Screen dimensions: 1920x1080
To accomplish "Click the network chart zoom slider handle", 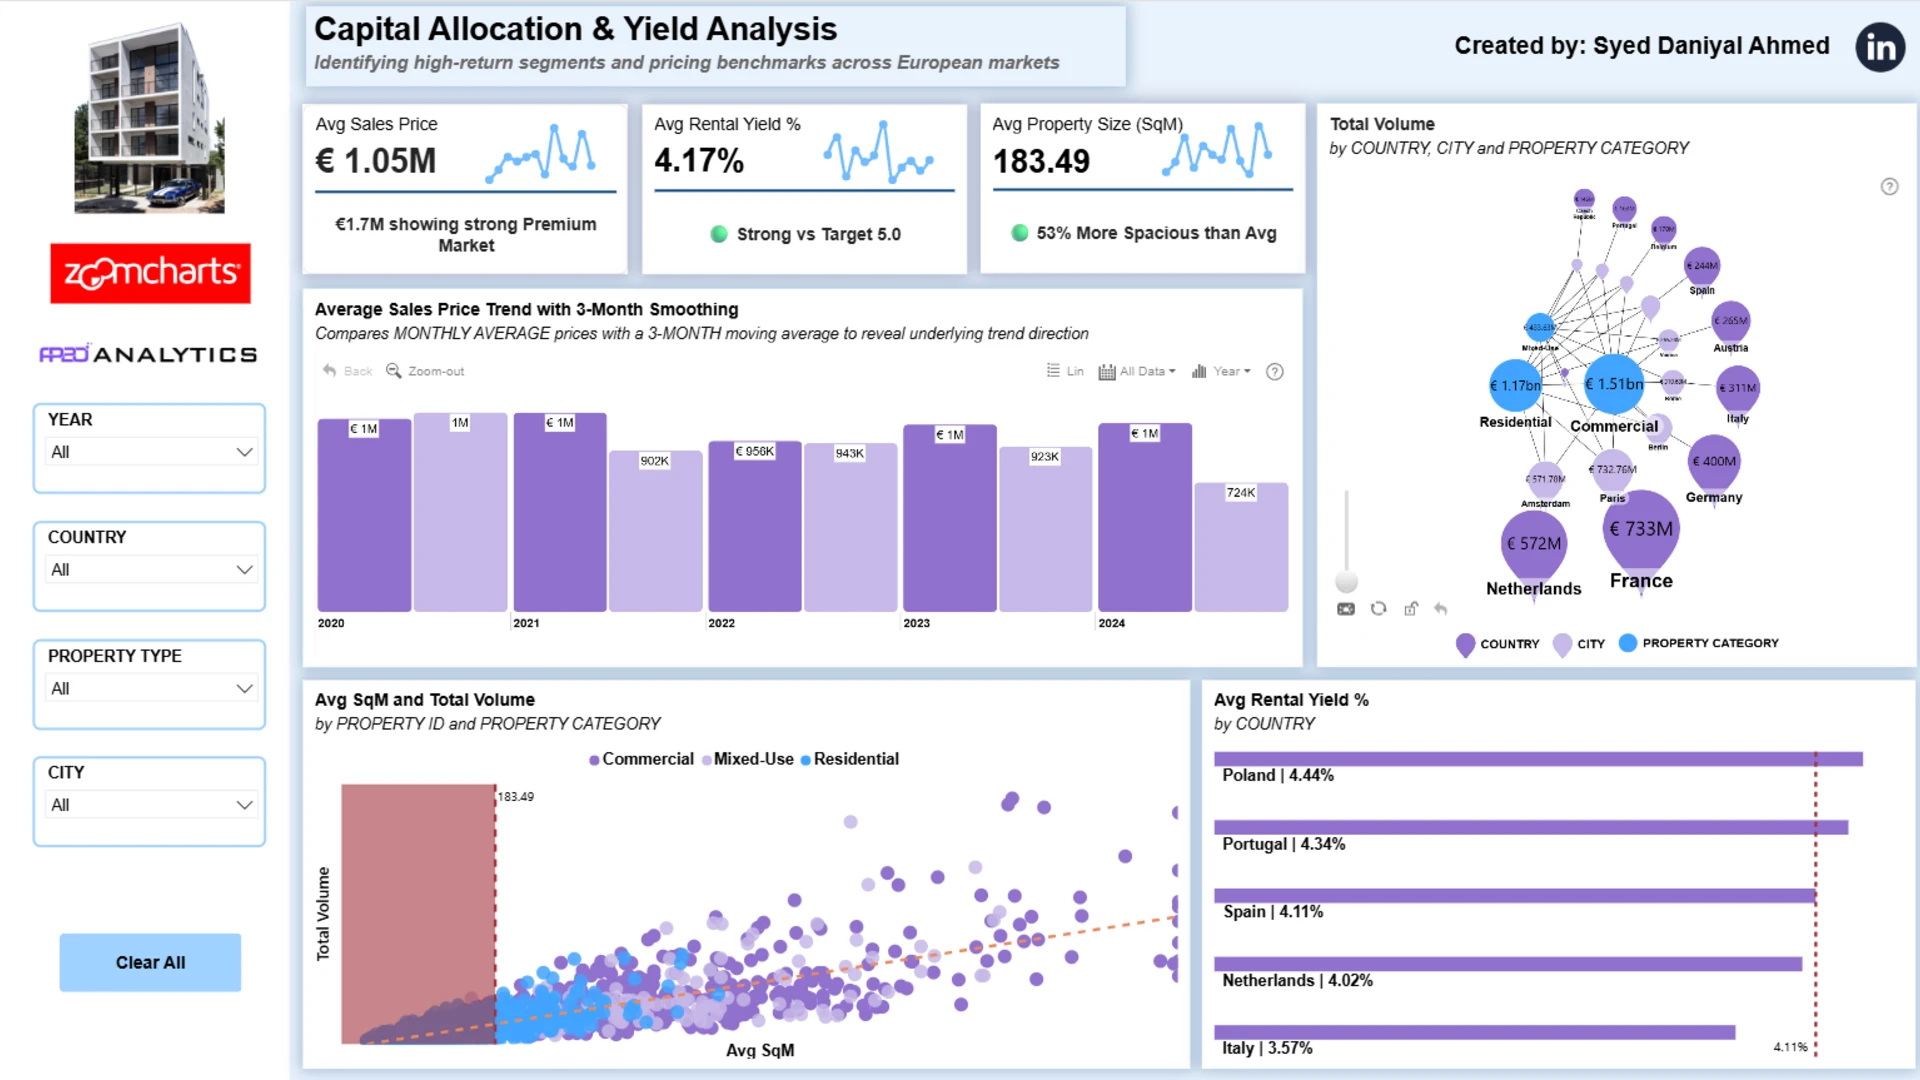I will pyautogui.click(x=1347, y=582).
